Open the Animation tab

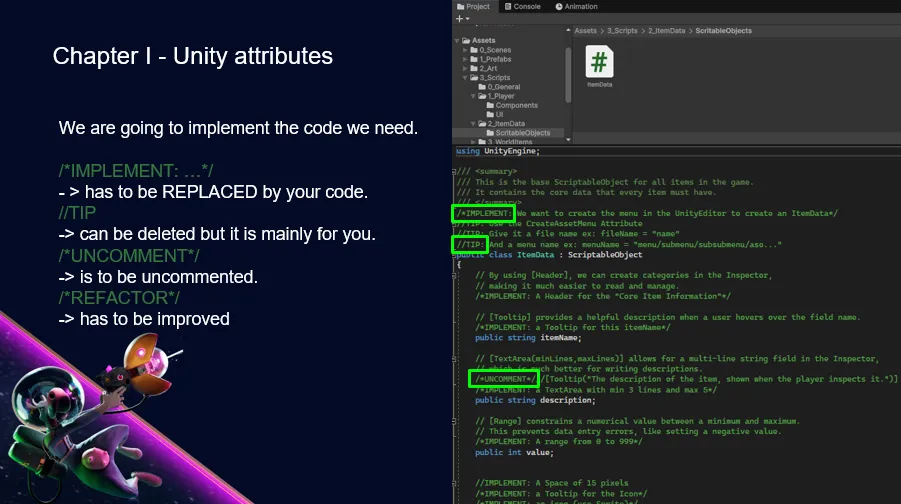click(x=576, y=6)
